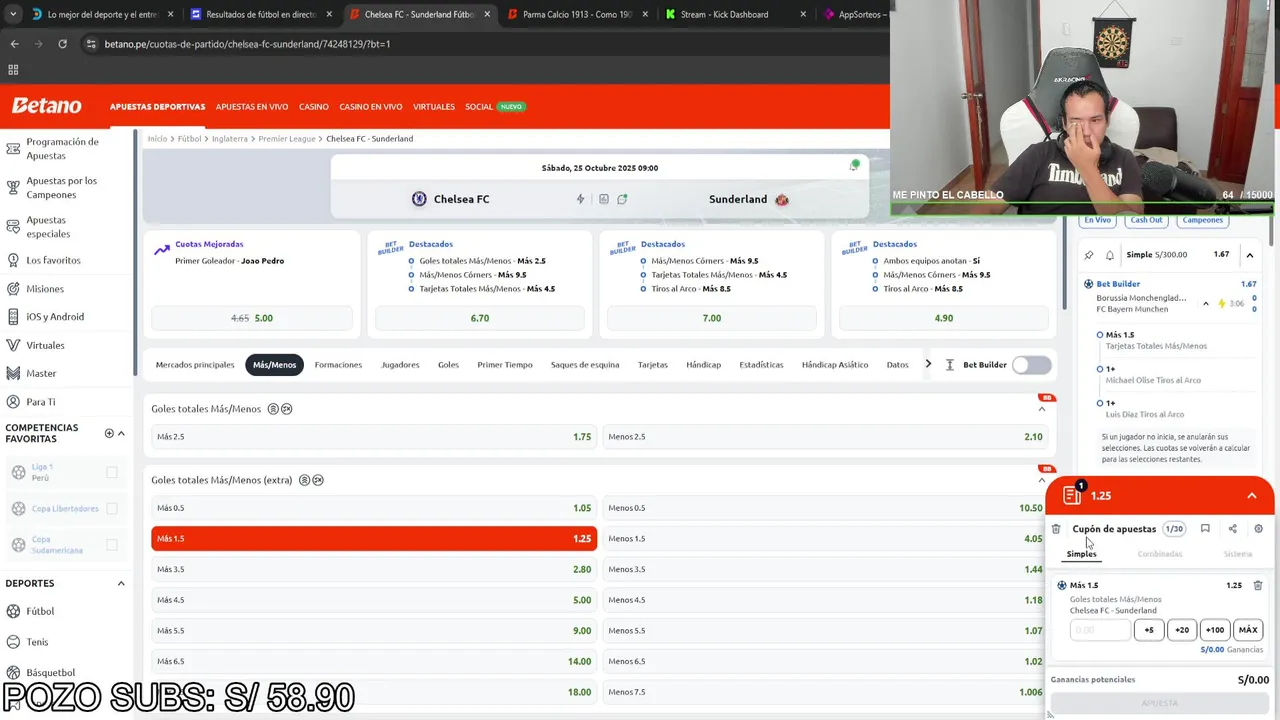Clear the bet slip with header trash icon
Image resolution: width=1280 pixels, height=720 pixels.
(1056, 529)
